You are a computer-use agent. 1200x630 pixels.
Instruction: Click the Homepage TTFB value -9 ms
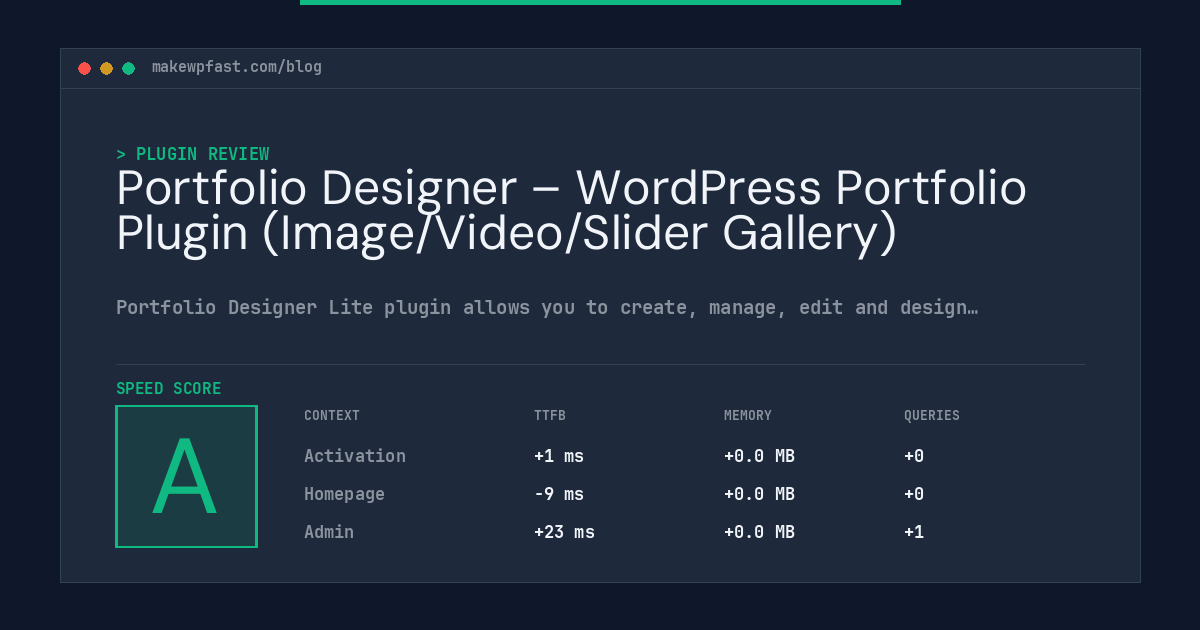[559, 494]
